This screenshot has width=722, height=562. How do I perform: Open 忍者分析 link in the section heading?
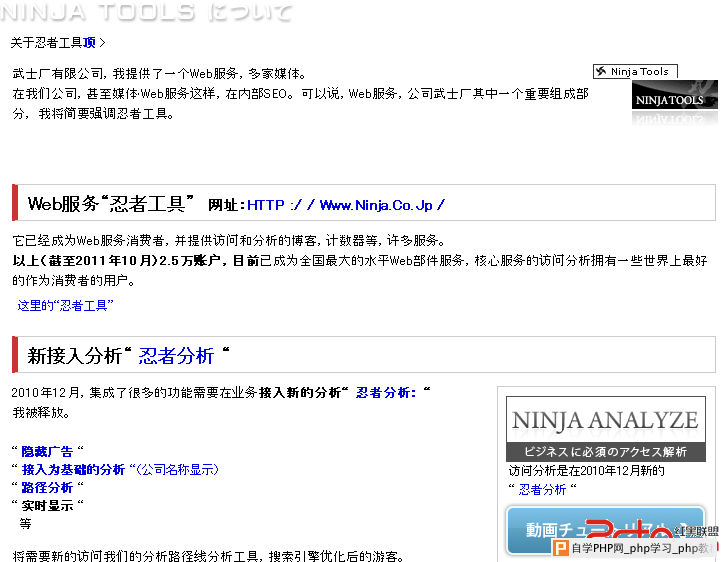point(176,356)
